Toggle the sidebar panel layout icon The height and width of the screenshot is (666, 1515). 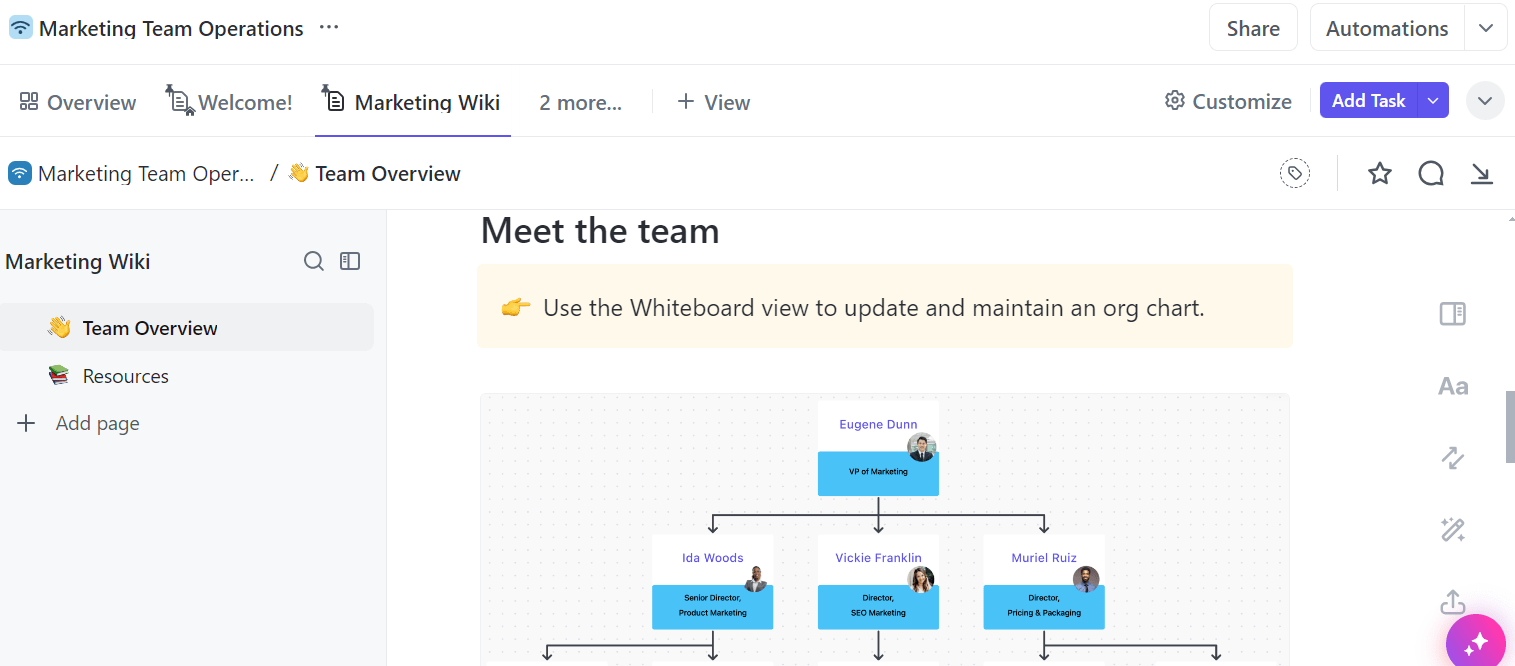[350, 261]
